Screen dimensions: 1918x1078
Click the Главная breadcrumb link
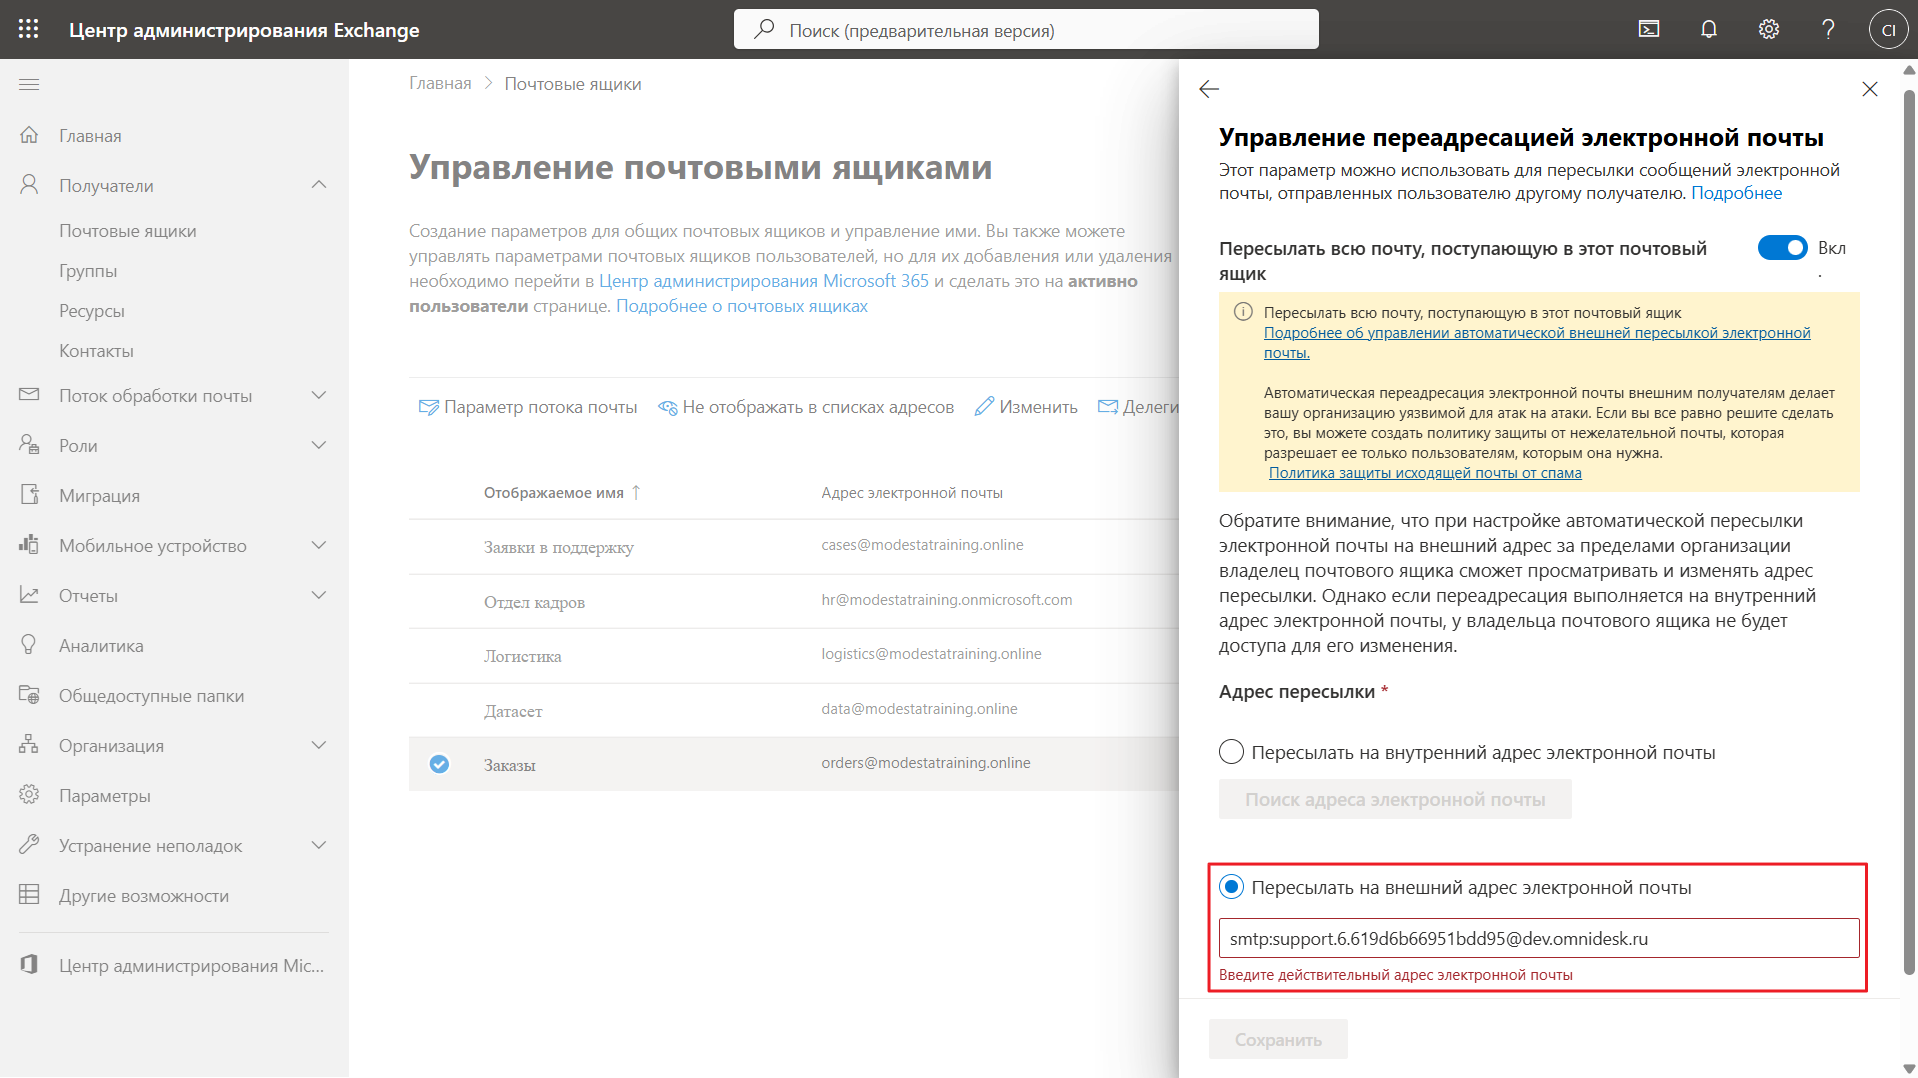[x=440, y=84]
